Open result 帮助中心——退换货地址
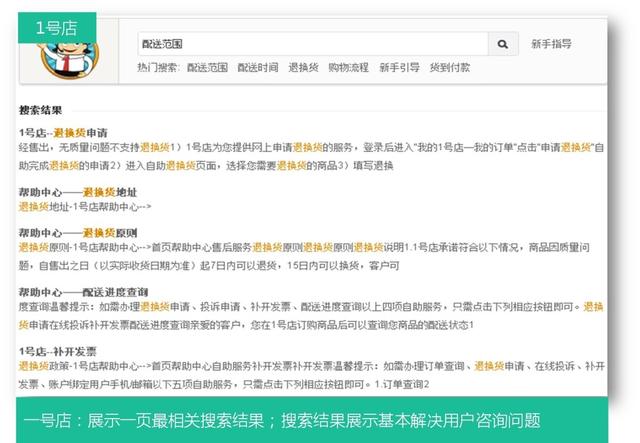The image size is (640, 443). [x=78, y=192]
